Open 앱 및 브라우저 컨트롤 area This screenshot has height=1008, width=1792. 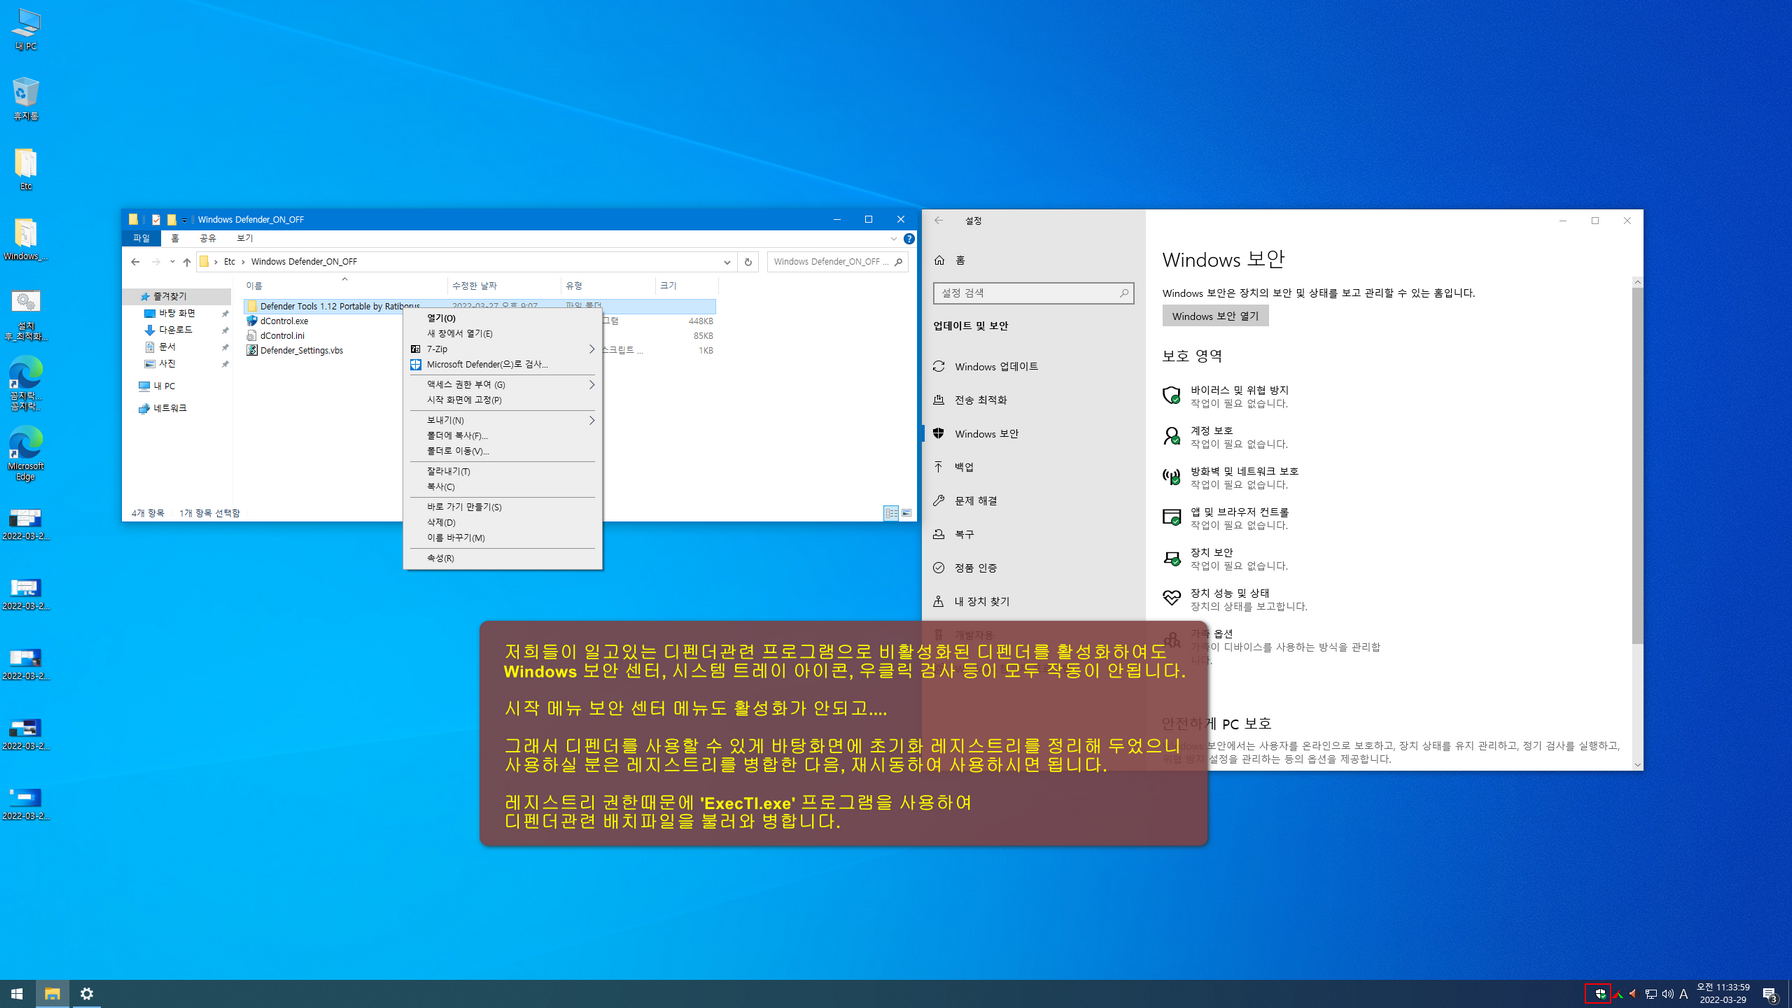pos(1226,518)
